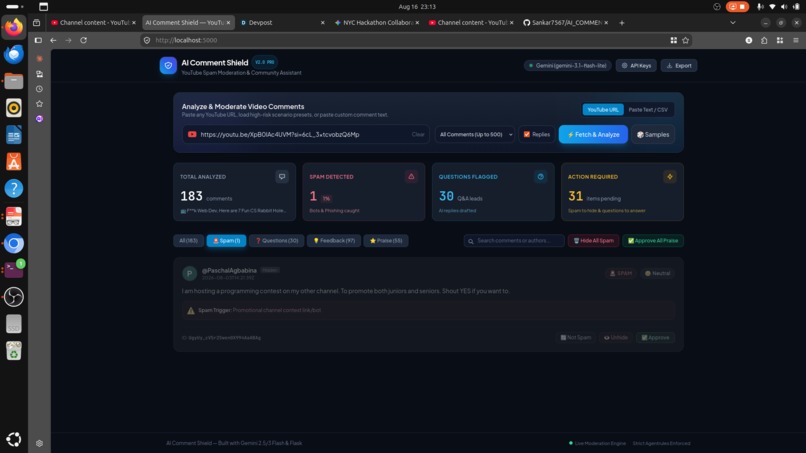Switch to the Devpost tab
806x453 pixels.
click(282, 23)
